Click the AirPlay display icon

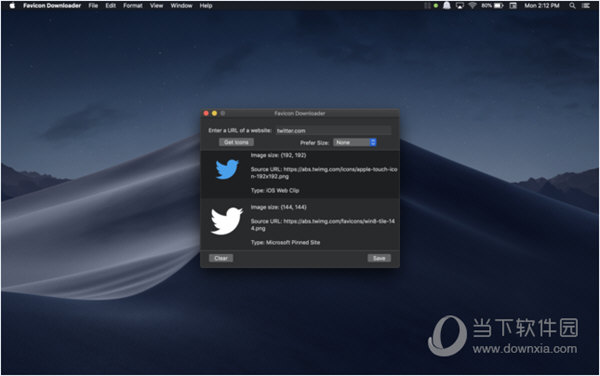tap(460, 5)
